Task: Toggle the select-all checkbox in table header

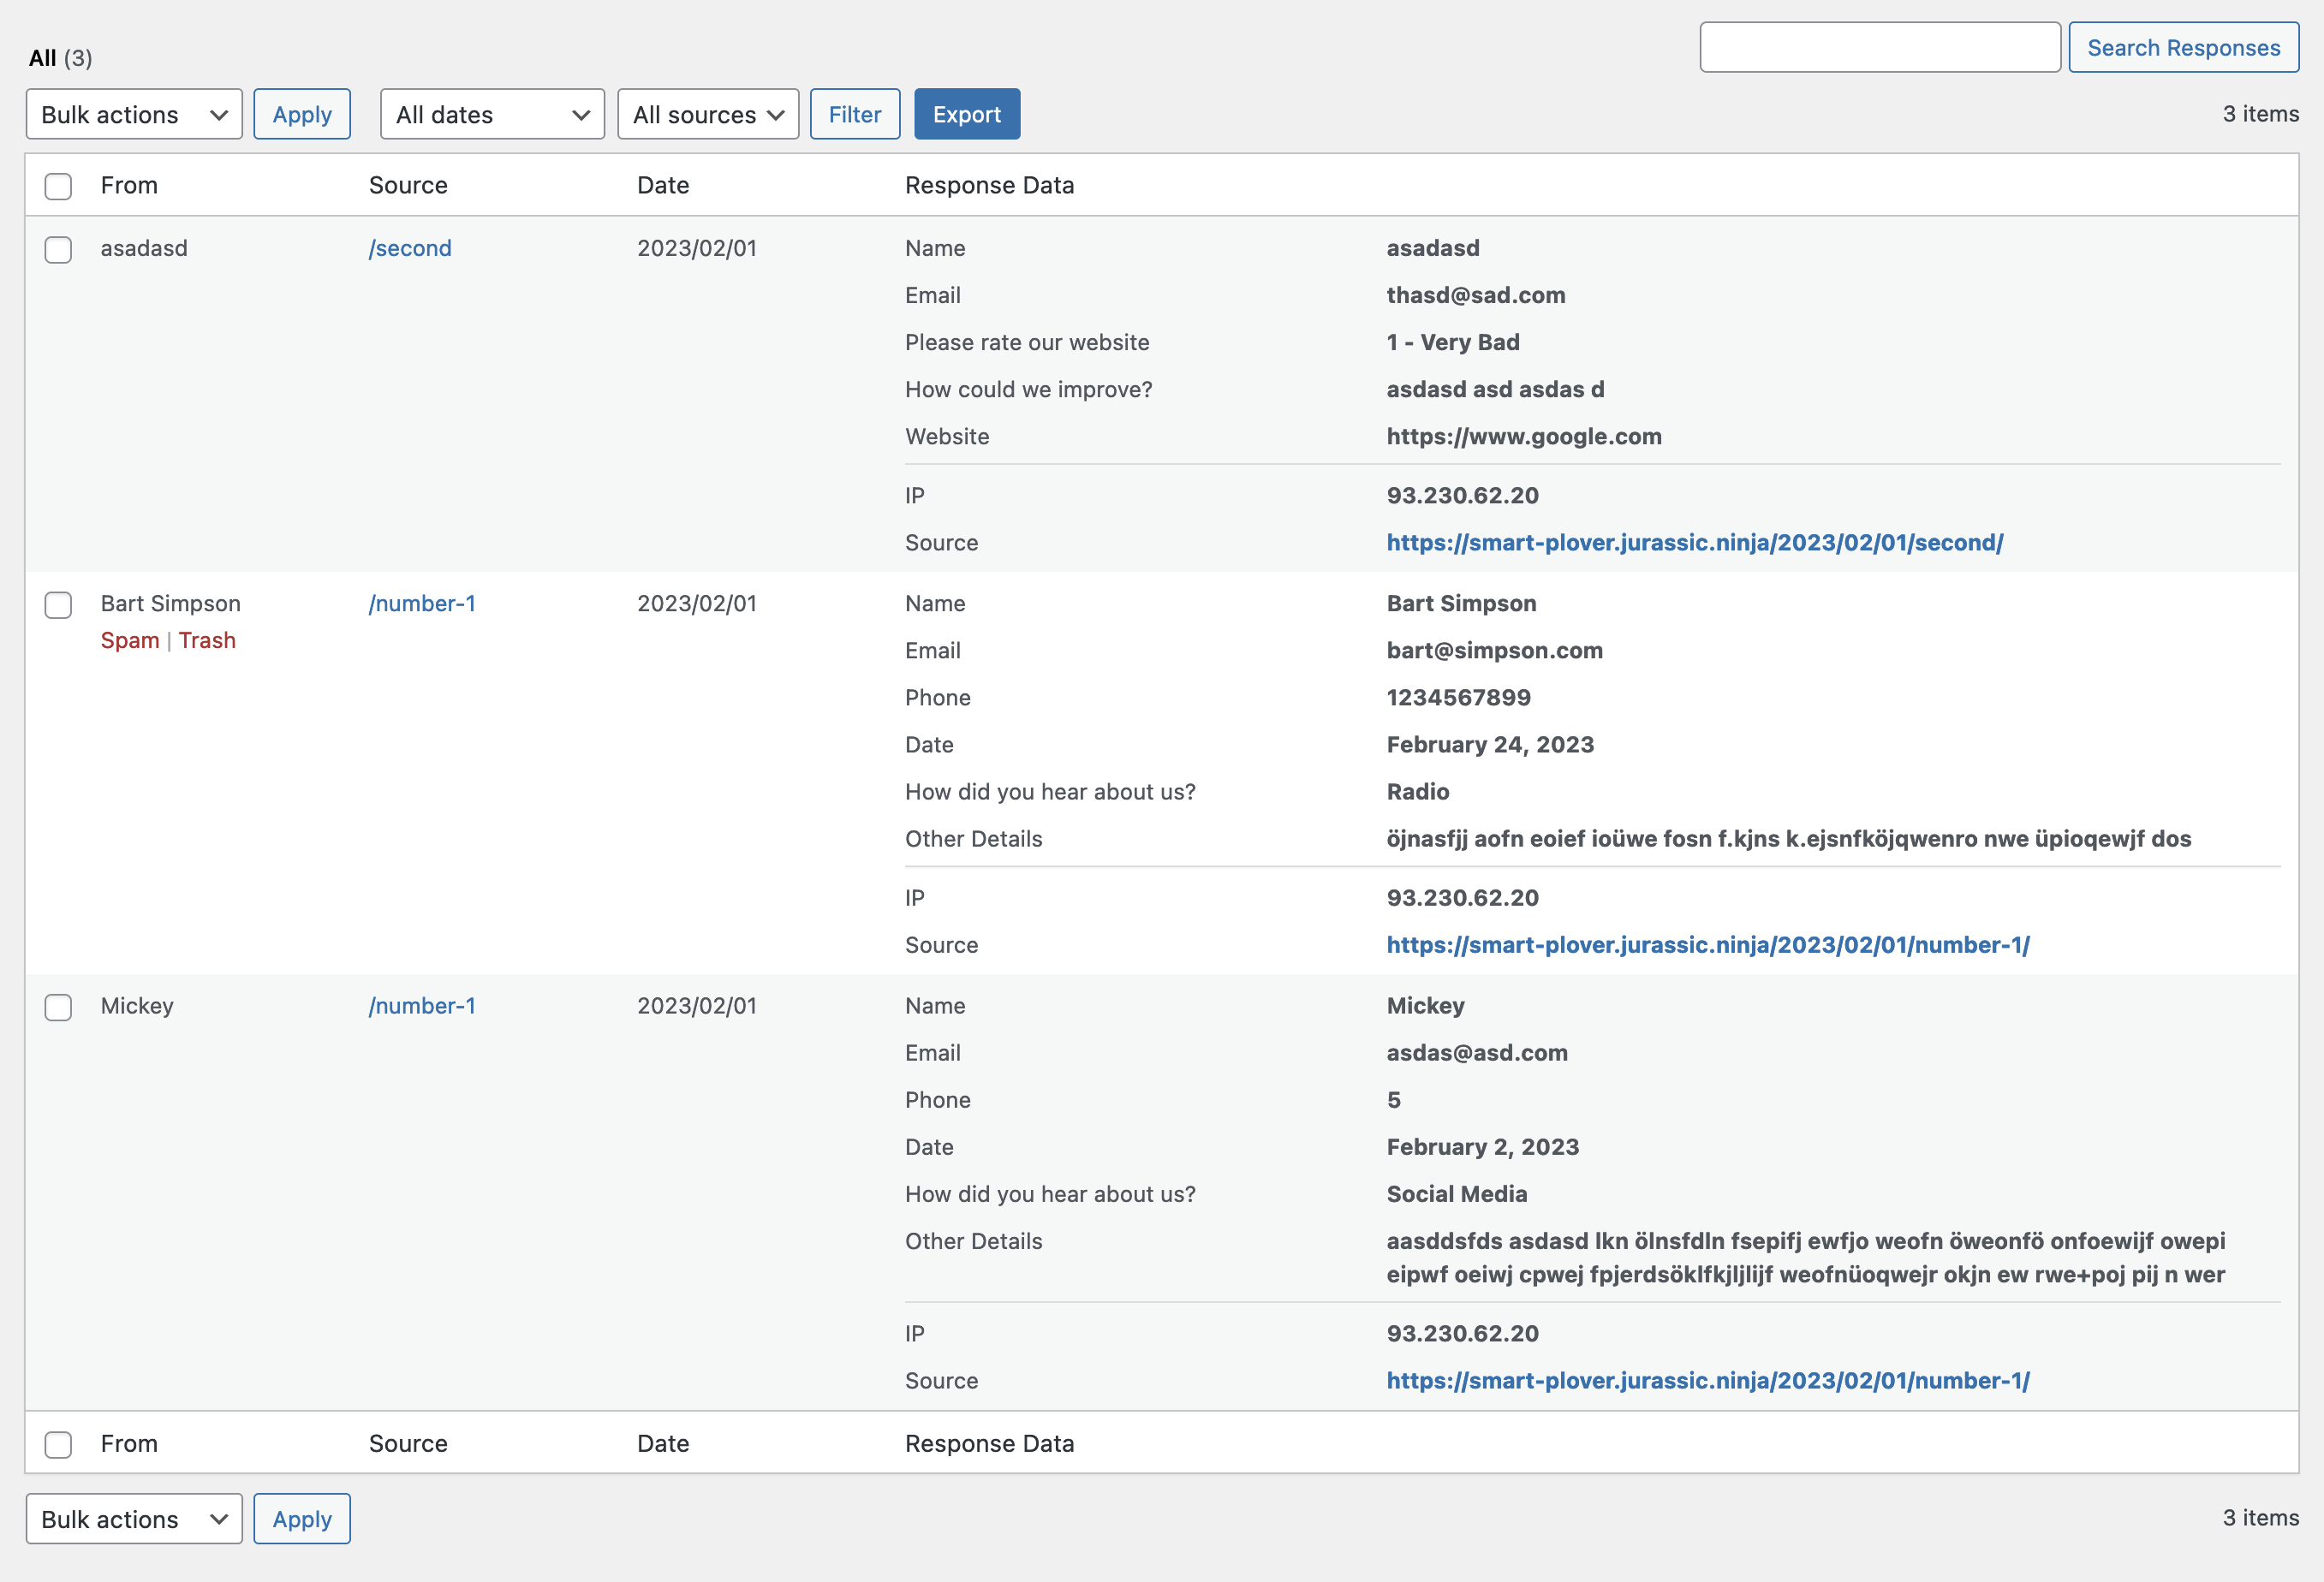Action: click(58, 186)
